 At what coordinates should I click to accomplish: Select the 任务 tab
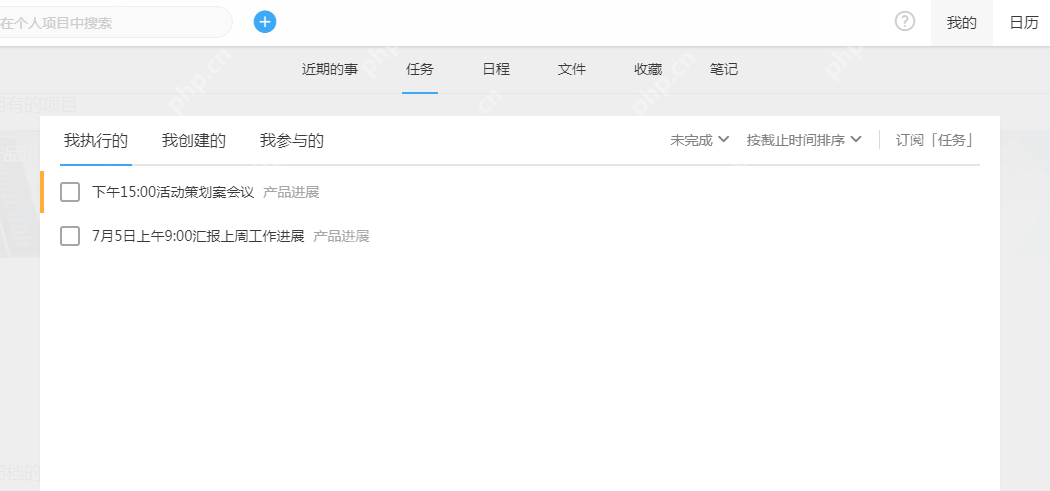tap(420, 69)
